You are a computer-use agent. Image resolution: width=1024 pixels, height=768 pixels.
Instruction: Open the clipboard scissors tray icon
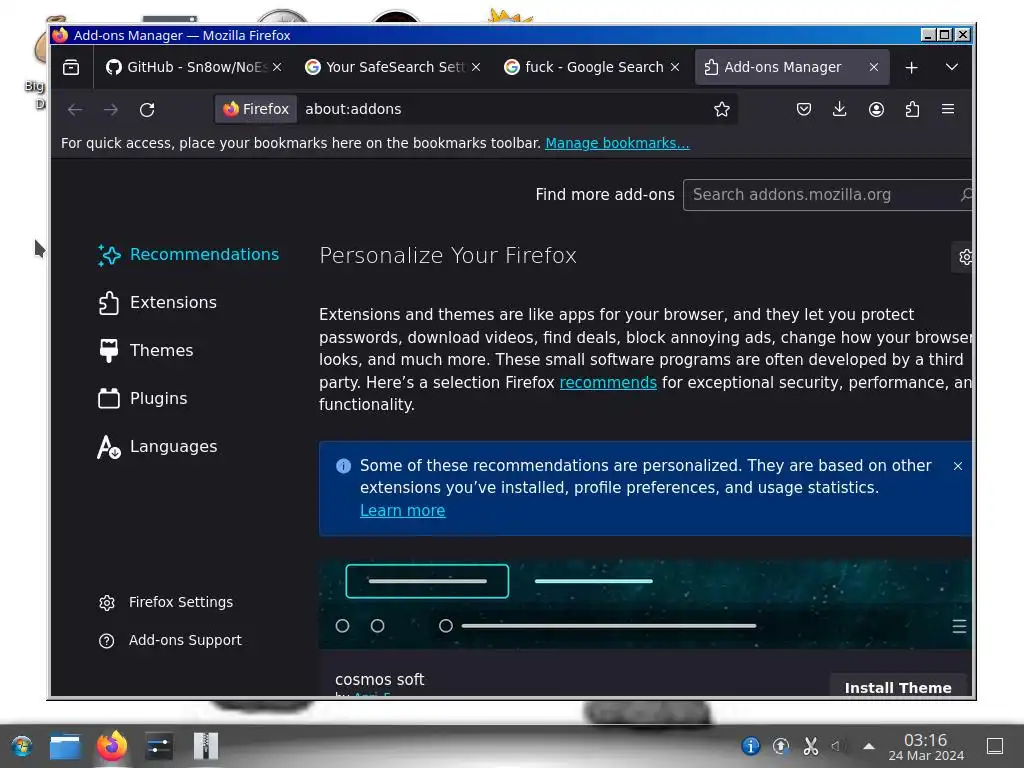(810, 746)
